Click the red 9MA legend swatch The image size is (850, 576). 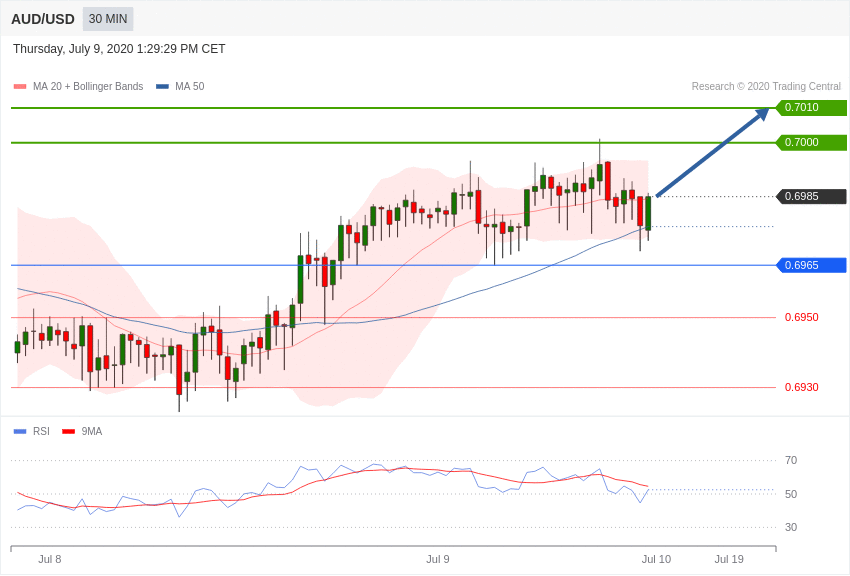point(68,431)
